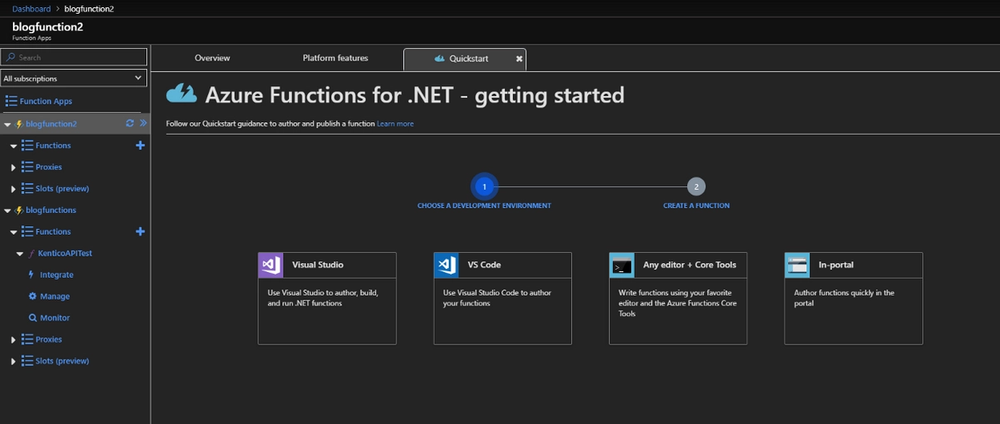This screenshot has width=1000, height=424.
Task: Select Any editor + Core Tools icon
Action: point(622,265)
